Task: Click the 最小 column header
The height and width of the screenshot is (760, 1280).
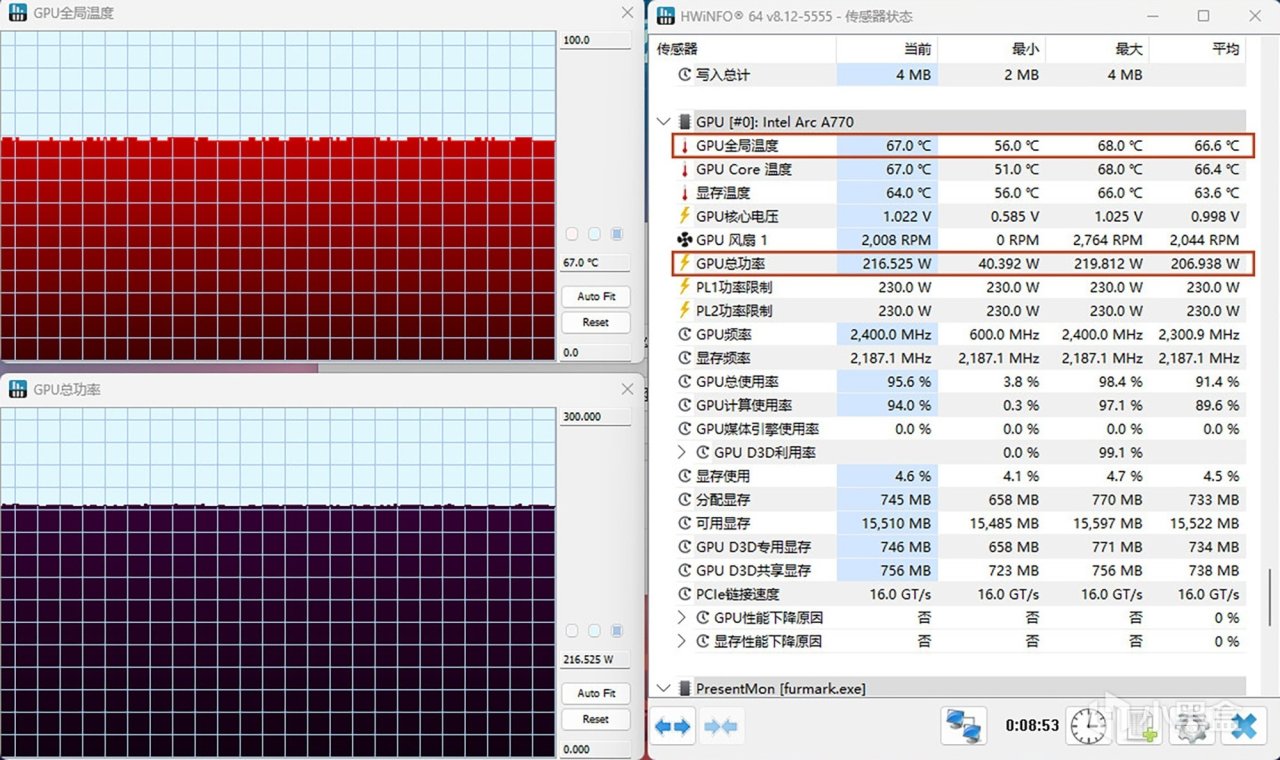Action: 992,50
